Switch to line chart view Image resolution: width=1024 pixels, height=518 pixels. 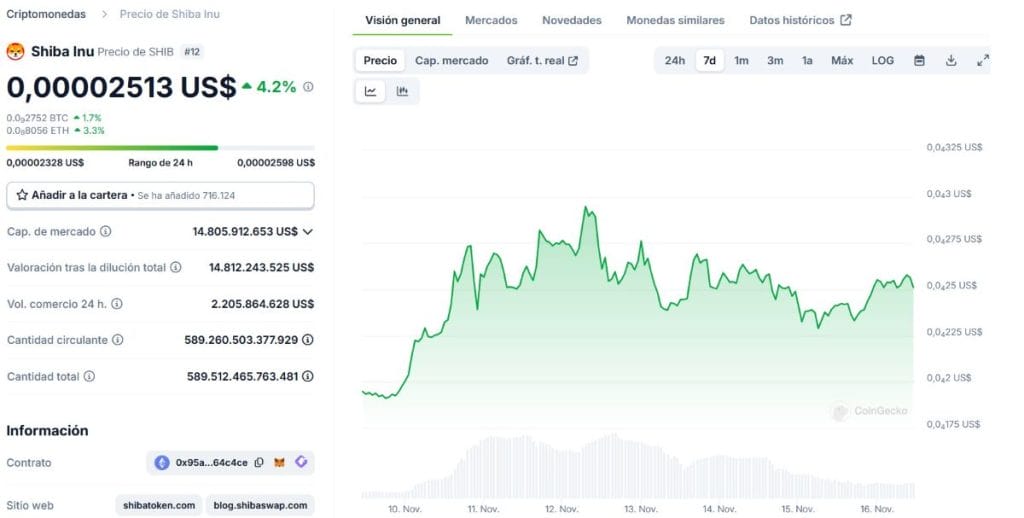click(x=370, y=91)
